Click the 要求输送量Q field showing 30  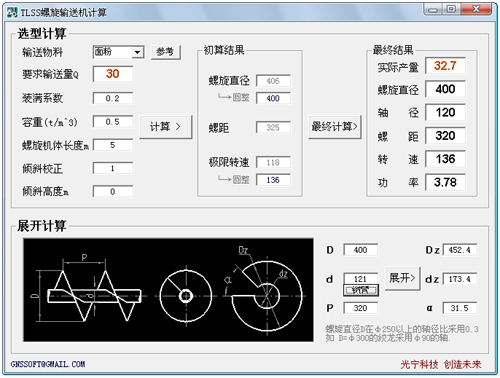point(113,74)
